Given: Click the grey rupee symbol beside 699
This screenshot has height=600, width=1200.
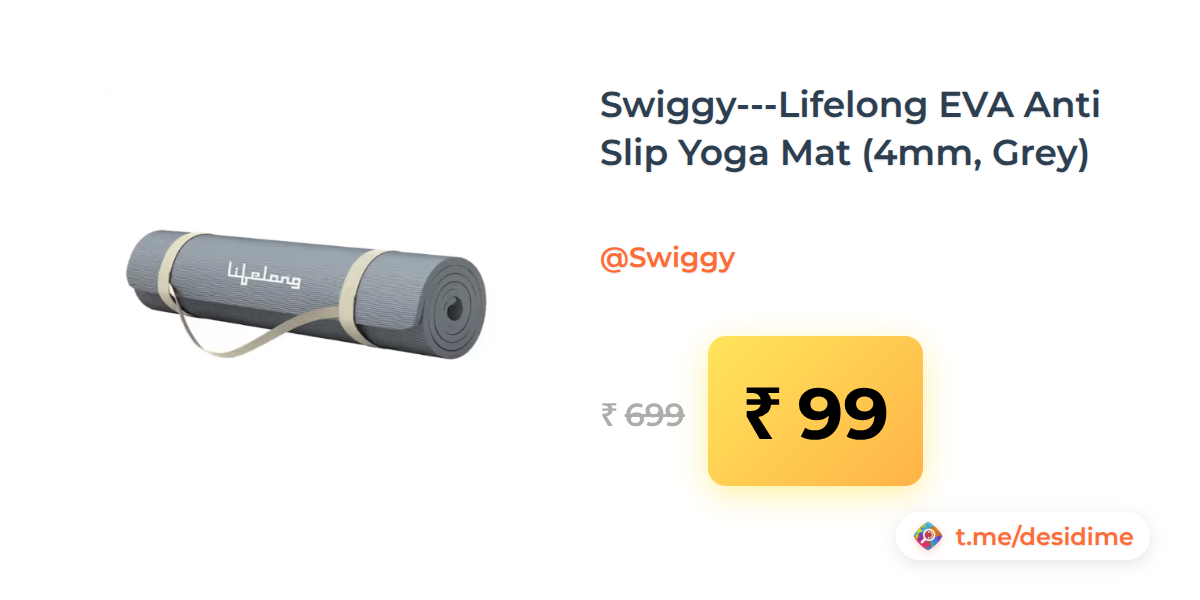Looking at the screenshot, I should [x=609, y=414].
